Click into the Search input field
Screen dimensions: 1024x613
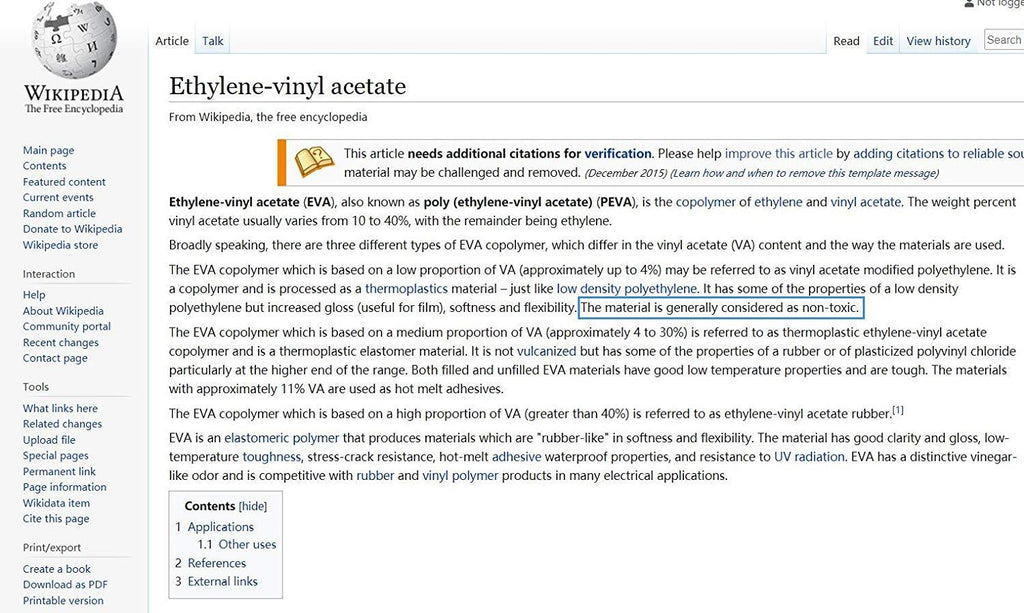tap(1004, 40)
